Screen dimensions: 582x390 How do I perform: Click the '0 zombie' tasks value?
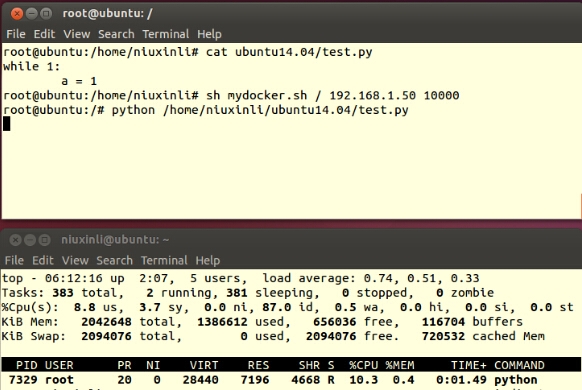pyautogui.click(x=465, y=293)
